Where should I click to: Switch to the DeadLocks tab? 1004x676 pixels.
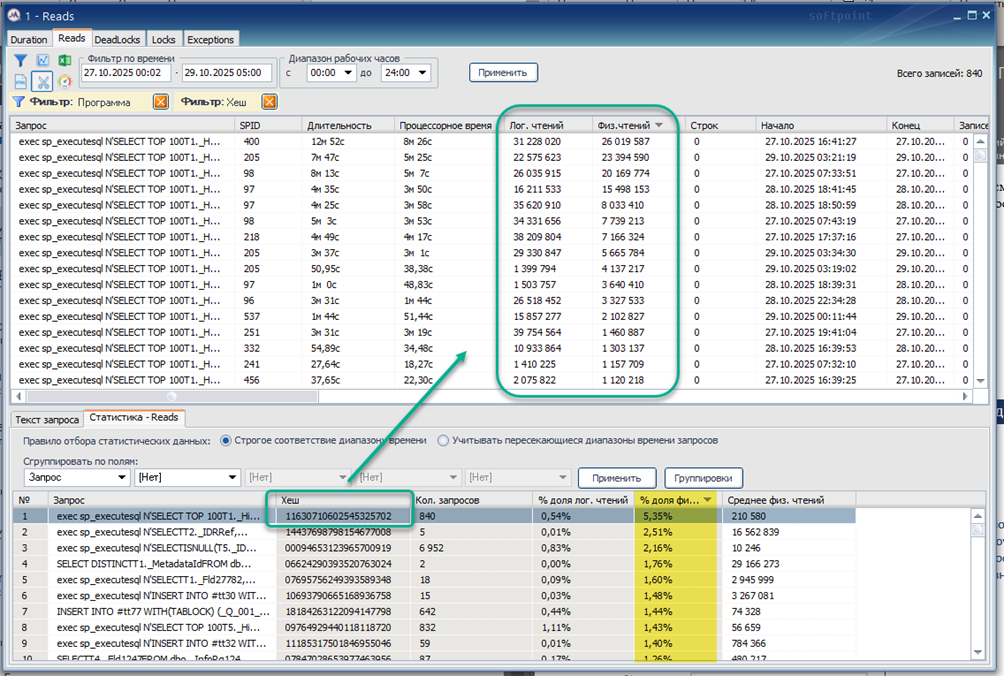(x=118, y=40)
